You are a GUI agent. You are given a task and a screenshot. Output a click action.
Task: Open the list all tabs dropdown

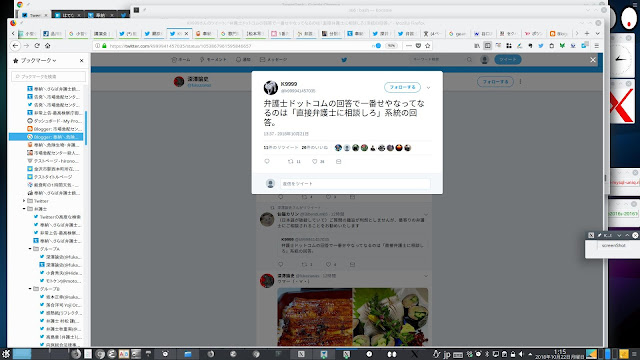[x=597, y=33]
